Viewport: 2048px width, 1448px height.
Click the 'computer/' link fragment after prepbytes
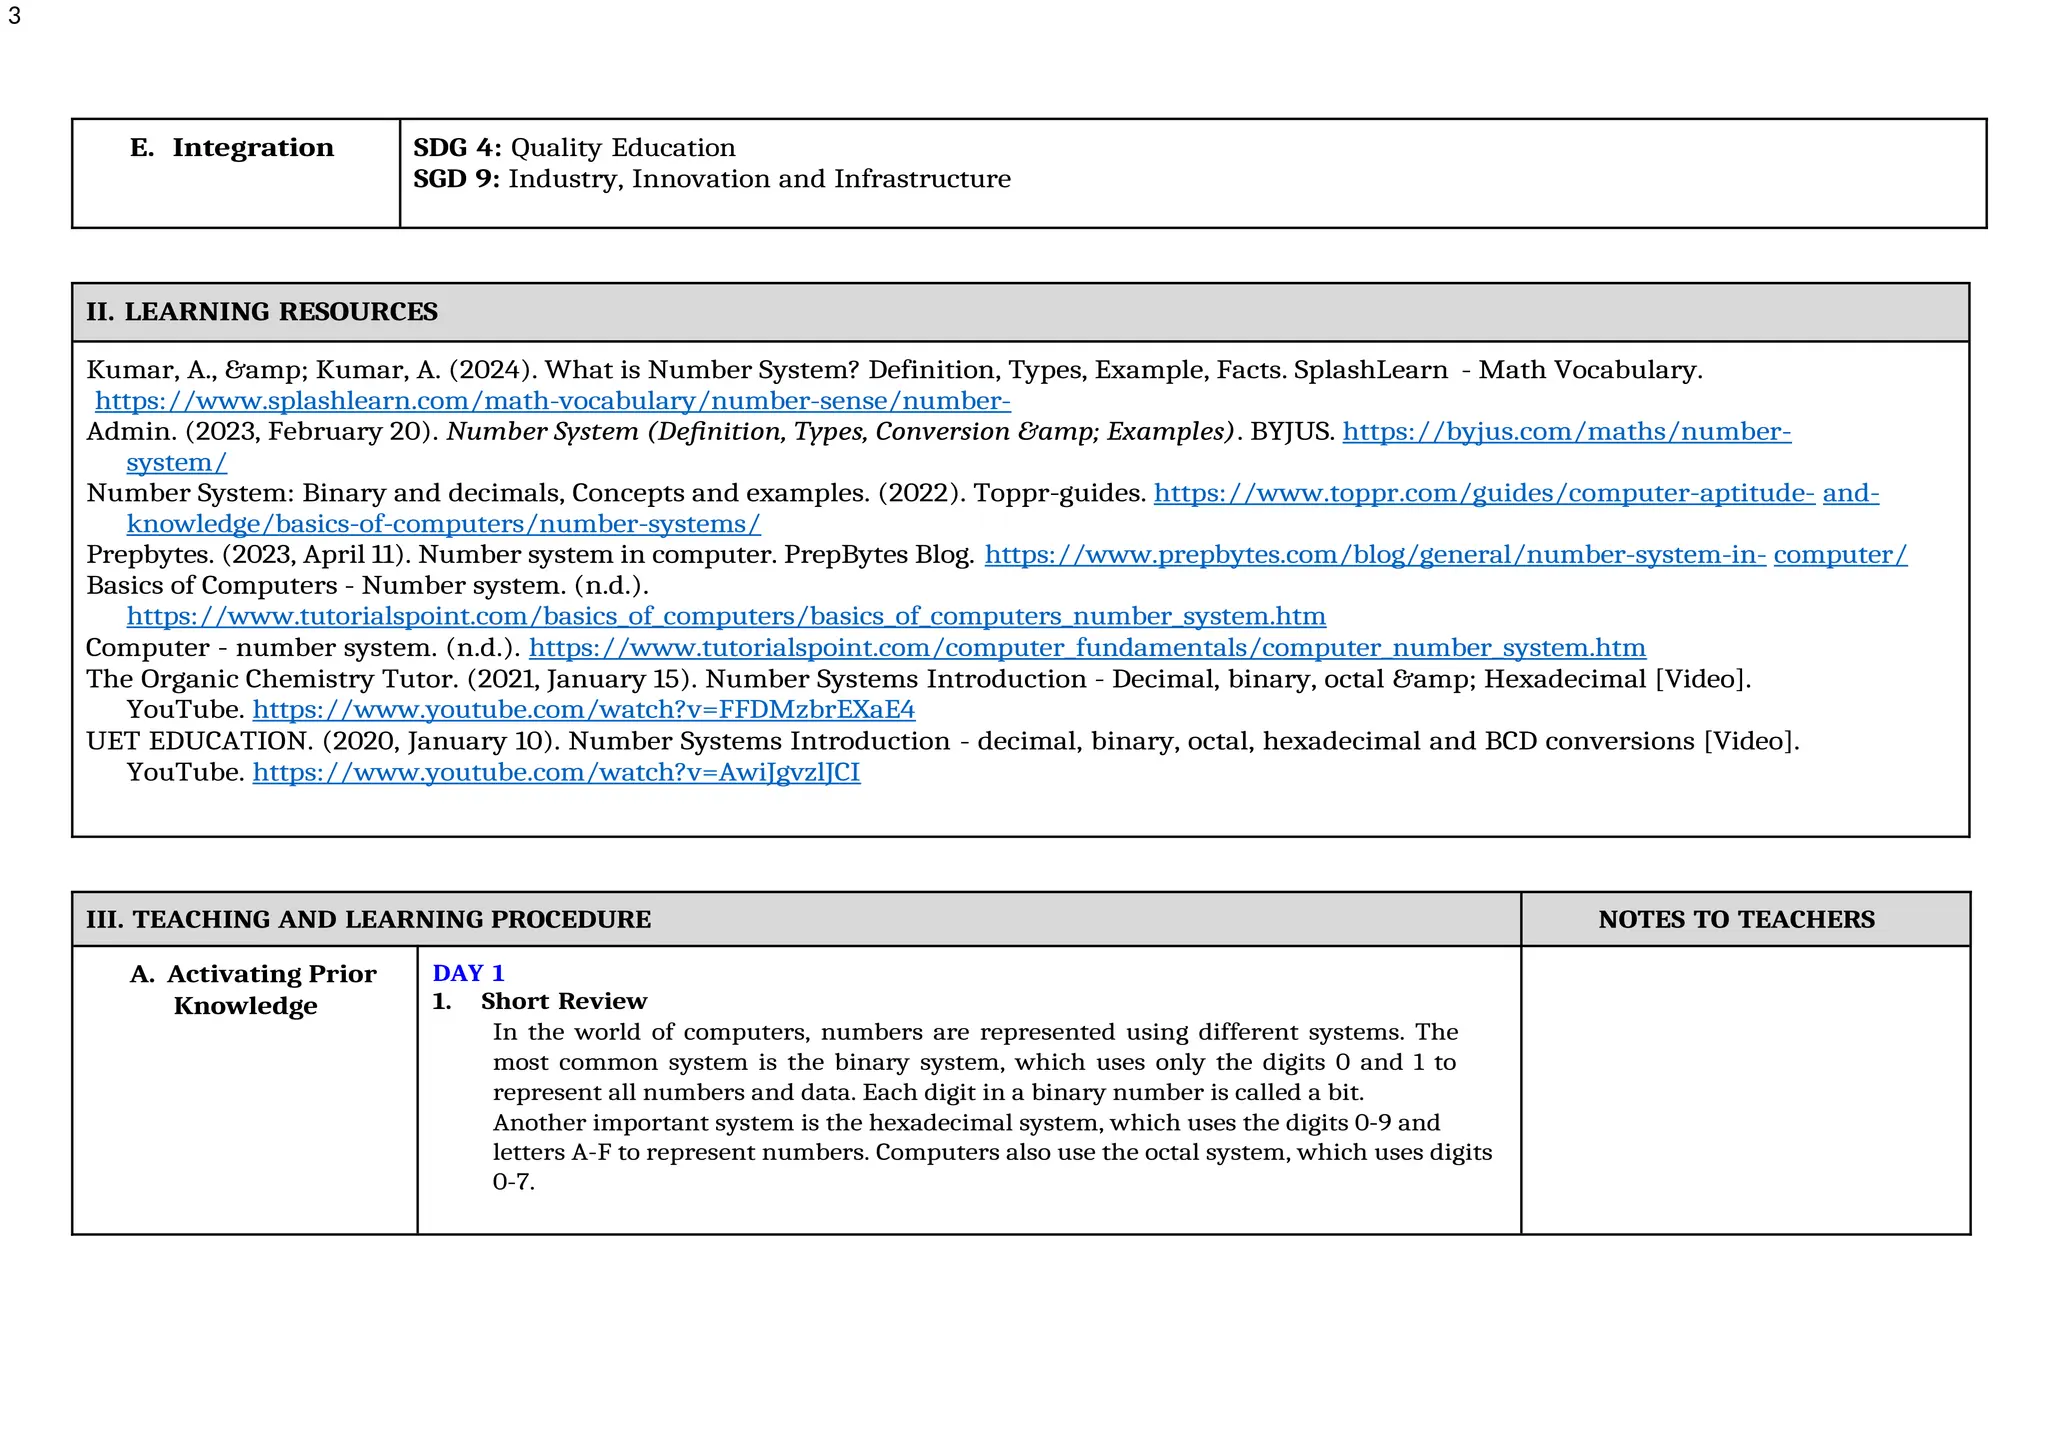1840,555
